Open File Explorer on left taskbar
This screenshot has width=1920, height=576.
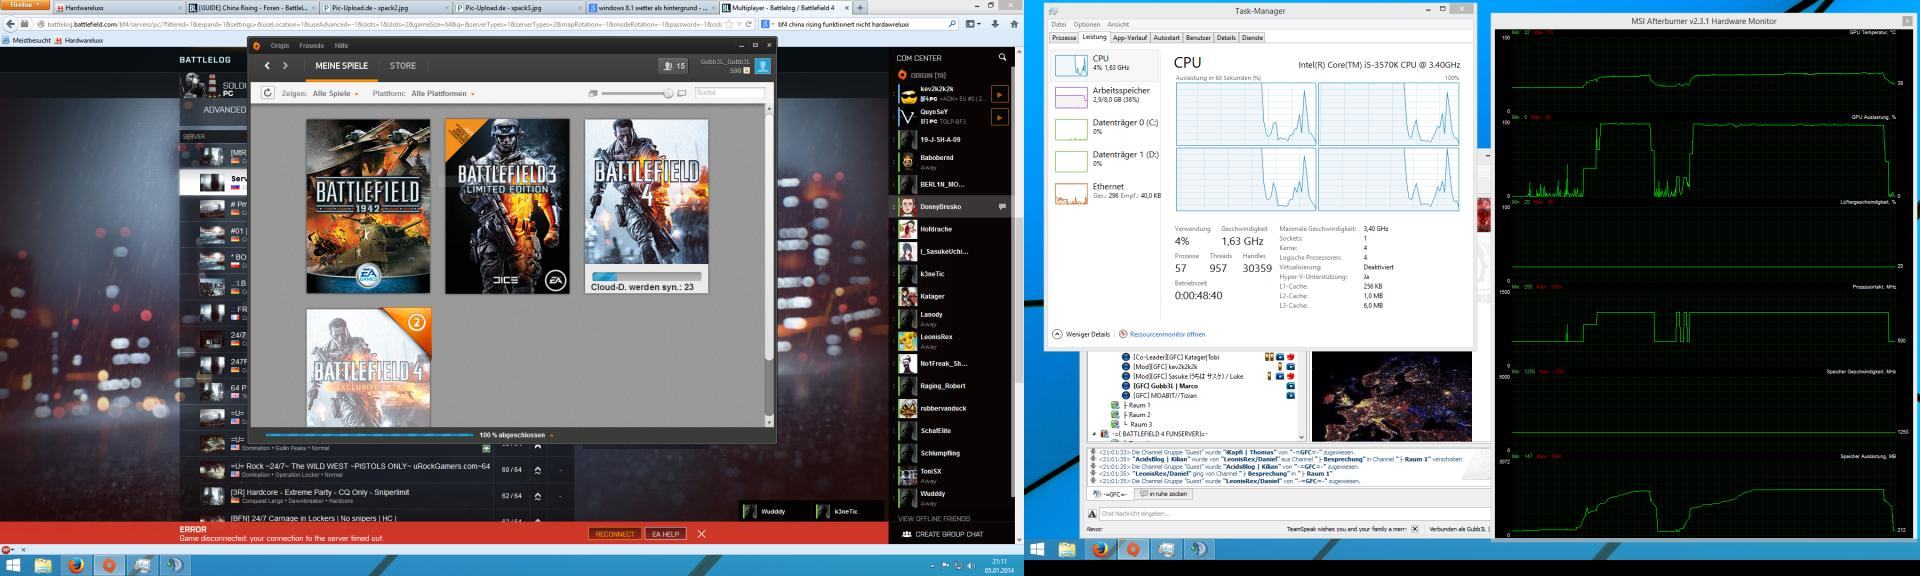(x=44, y=566)
